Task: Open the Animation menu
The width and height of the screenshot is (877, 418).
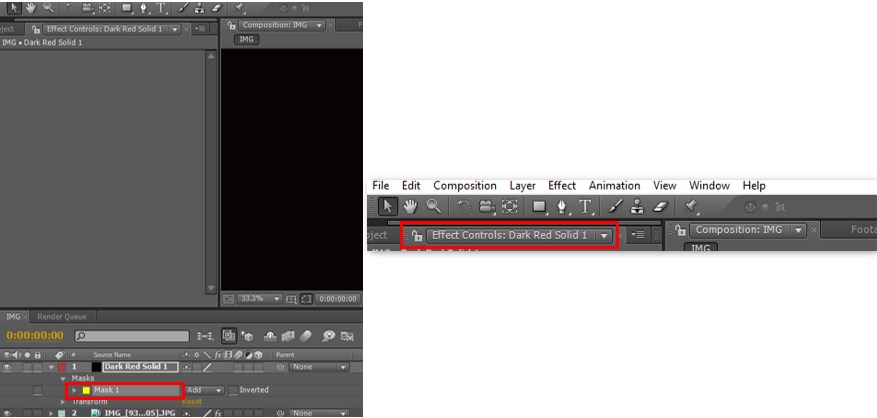Action: click(614, 186)
